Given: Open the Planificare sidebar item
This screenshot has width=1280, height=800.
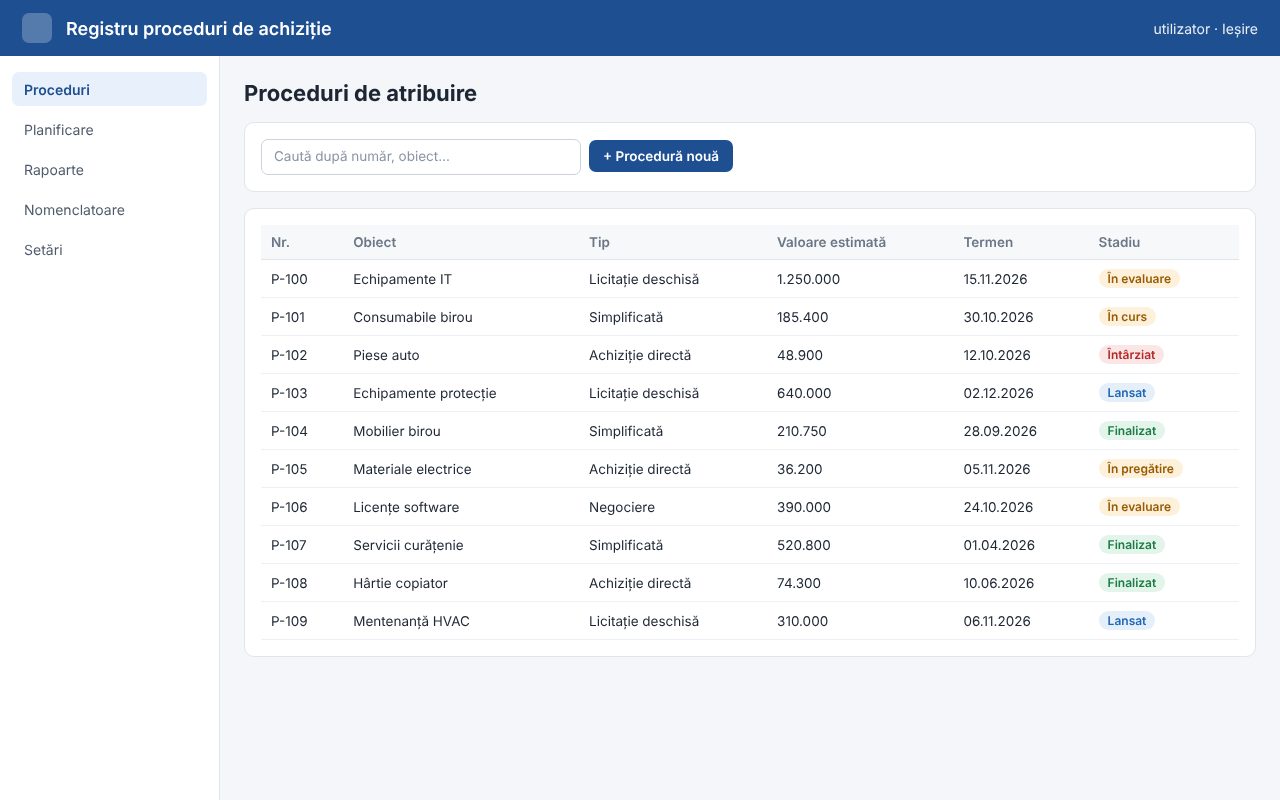Looking at the screenshot, I should 109,130.
